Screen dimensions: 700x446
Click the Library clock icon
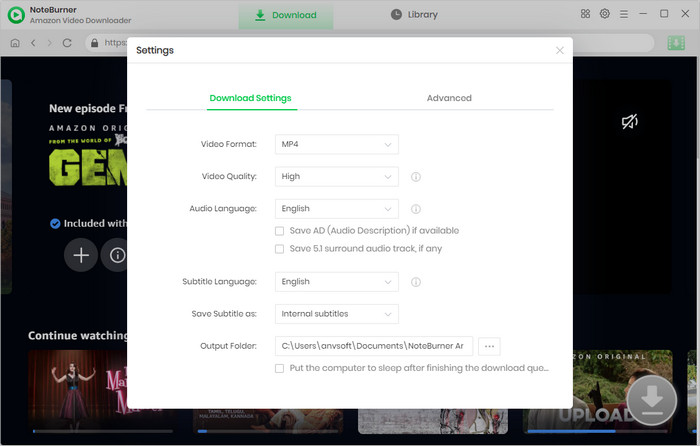(396, 15)
